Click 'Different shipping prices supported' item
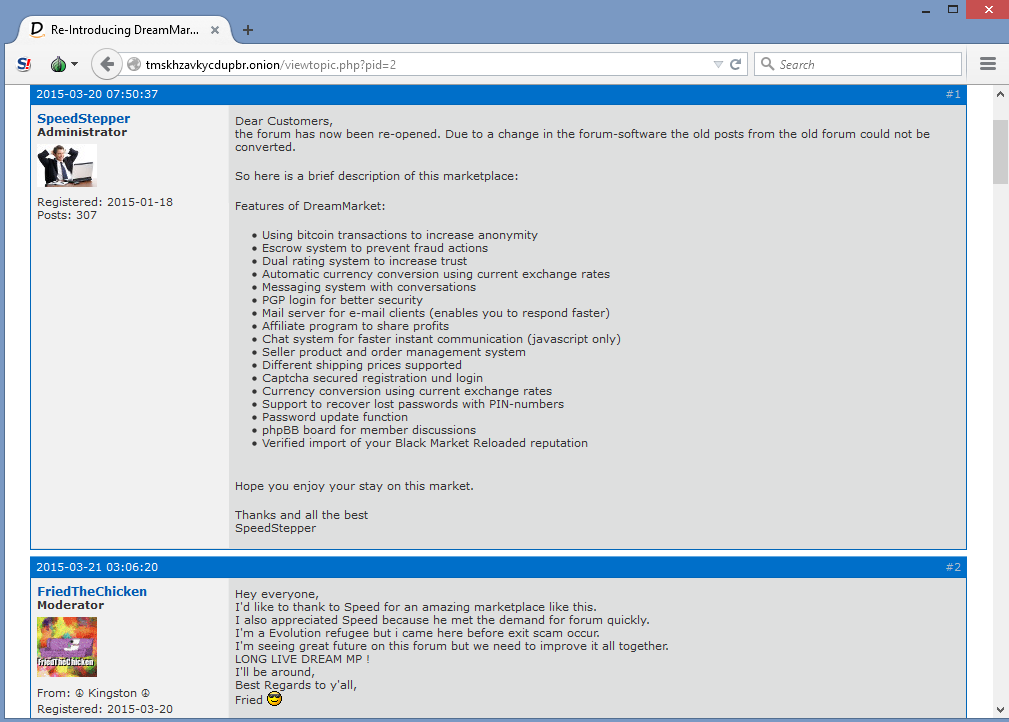Viewport: 1009px width, 722px height. pos(362,365)
